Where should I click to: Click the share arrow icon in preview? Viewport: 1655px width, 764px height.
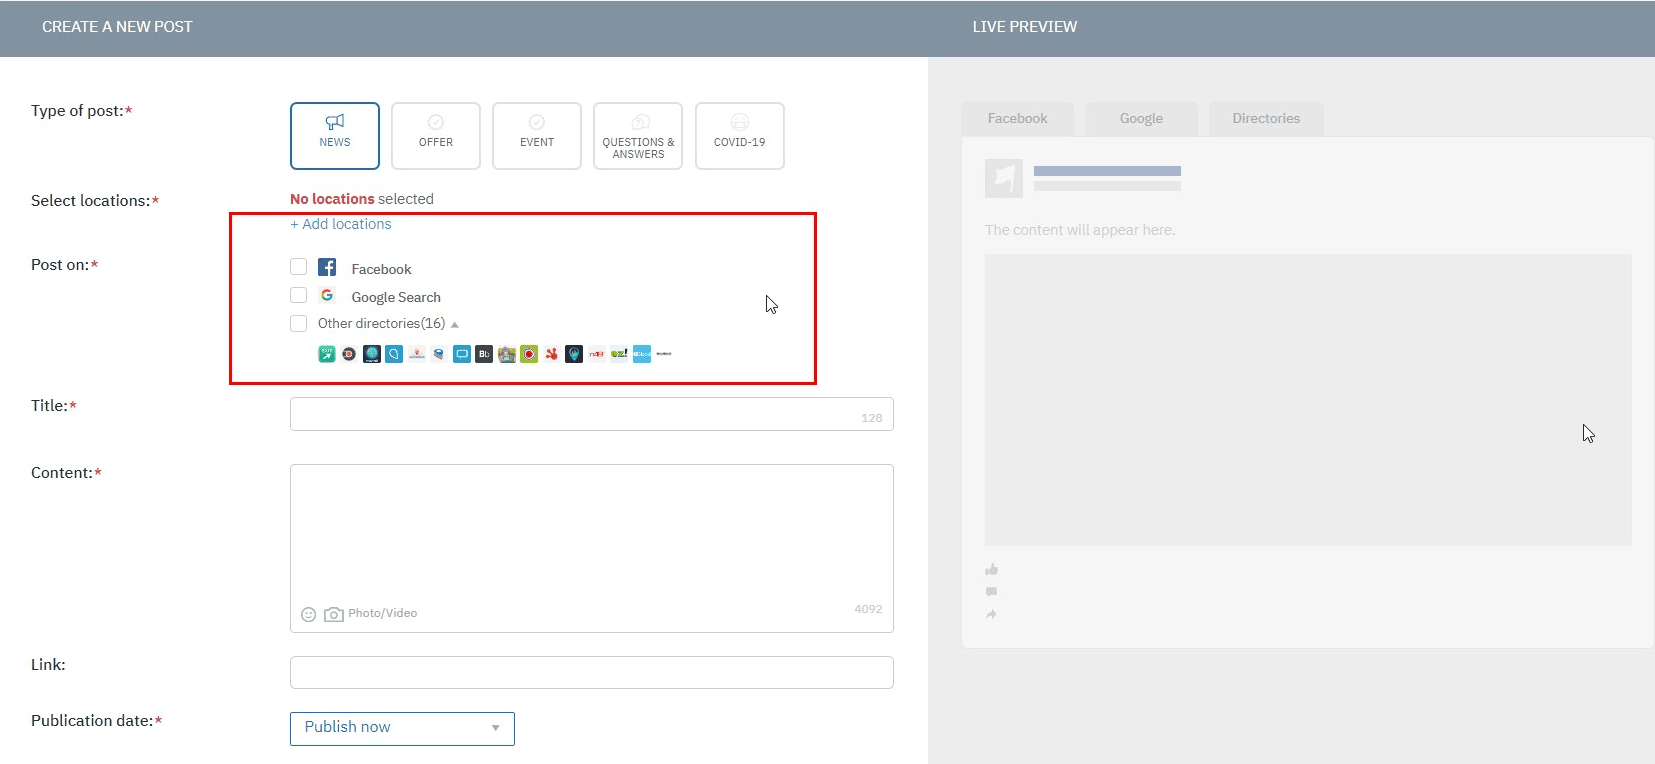tap(991, 614)
